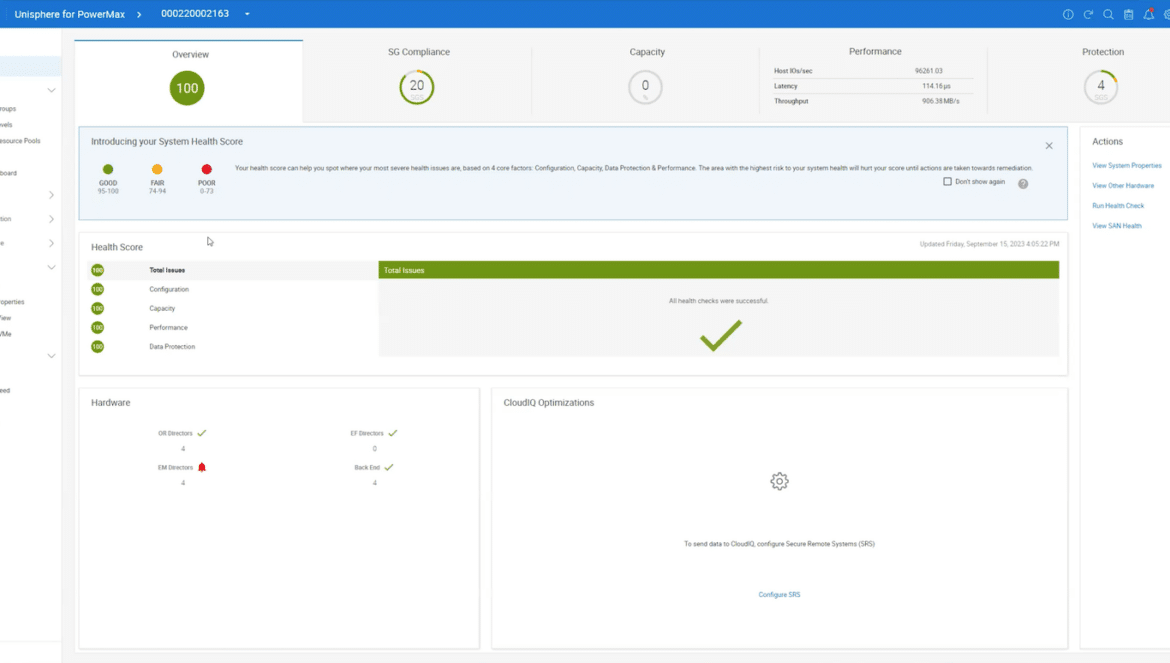Click the OR Directors green checkmark
Screen dimensions: 1170x663
201,433
